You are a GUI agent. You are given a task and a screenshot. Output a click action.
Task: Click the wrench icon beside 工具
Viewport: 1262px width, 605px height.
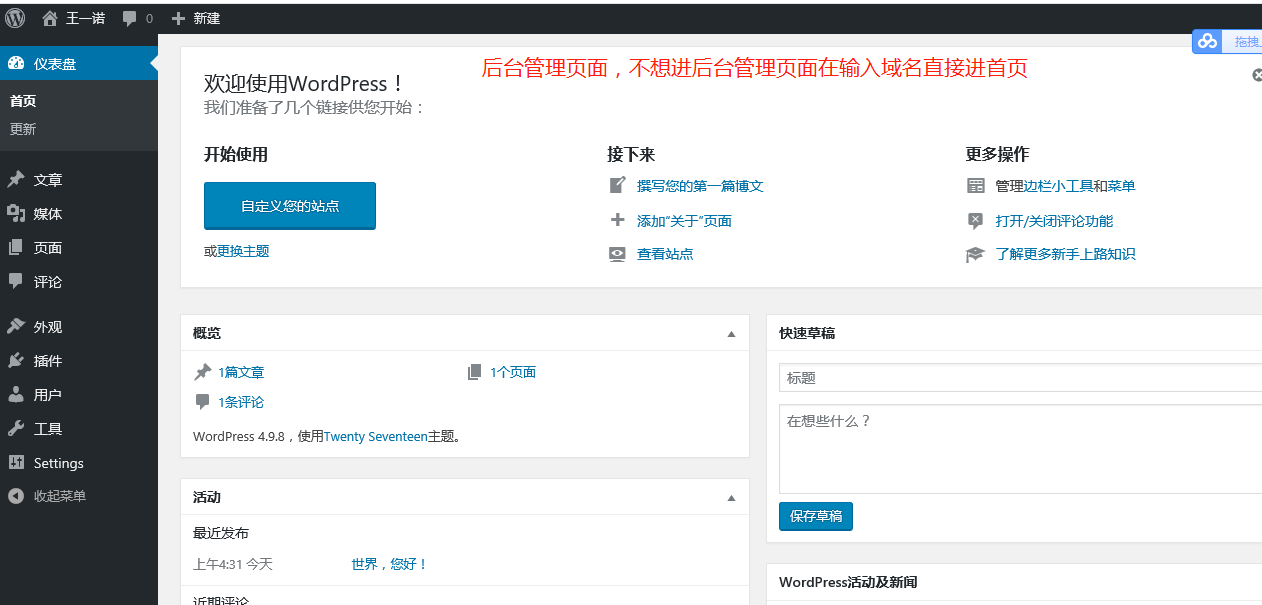pos(16,429)
